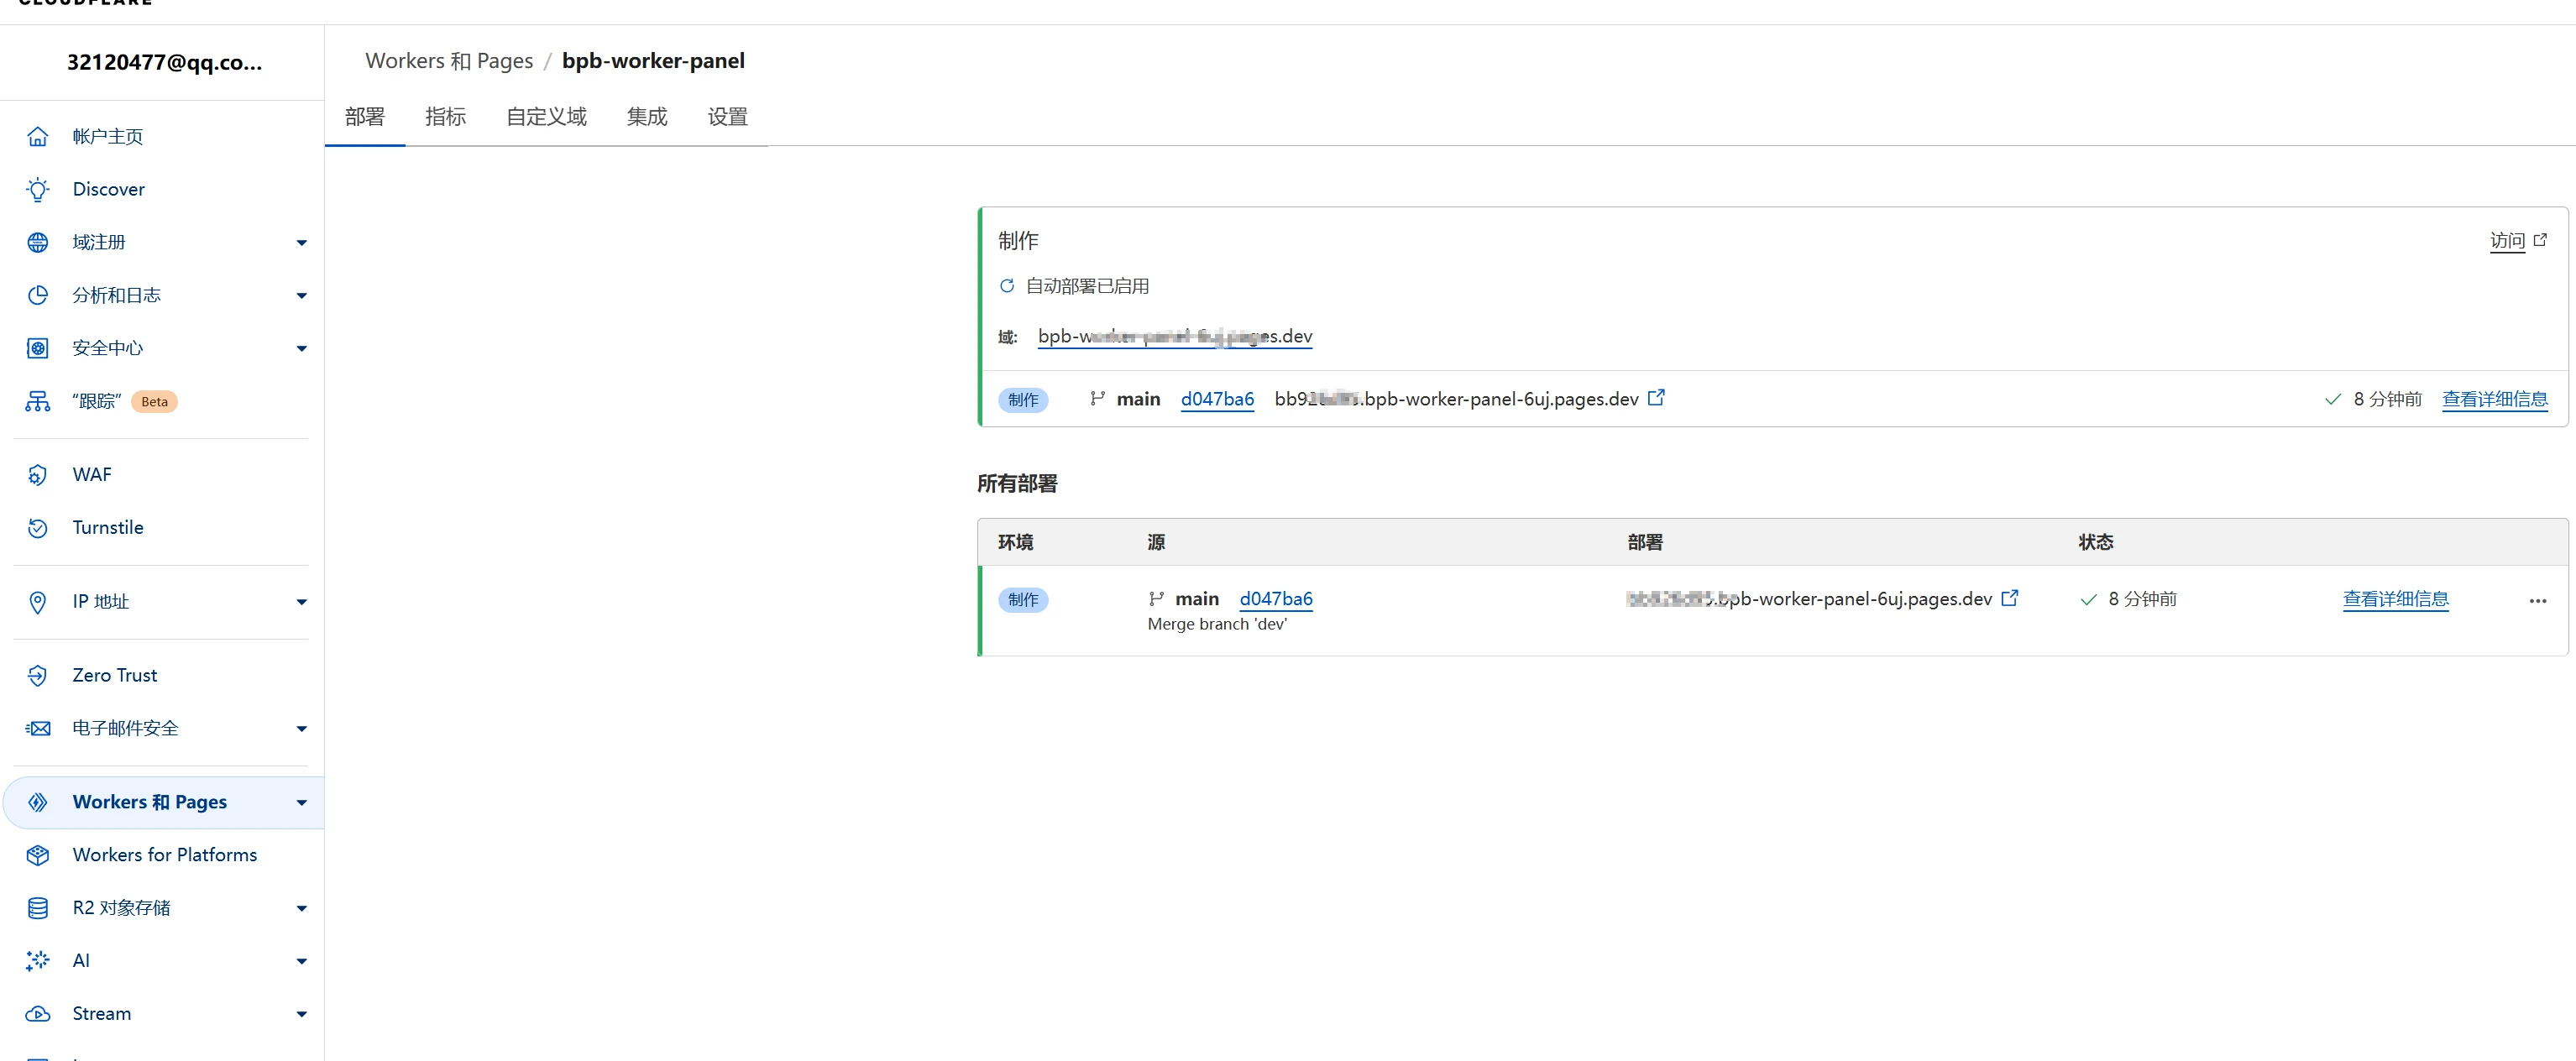Click the Stream cloud icon
This screenshot has height=1061, width=2576.
[37, 1014]
